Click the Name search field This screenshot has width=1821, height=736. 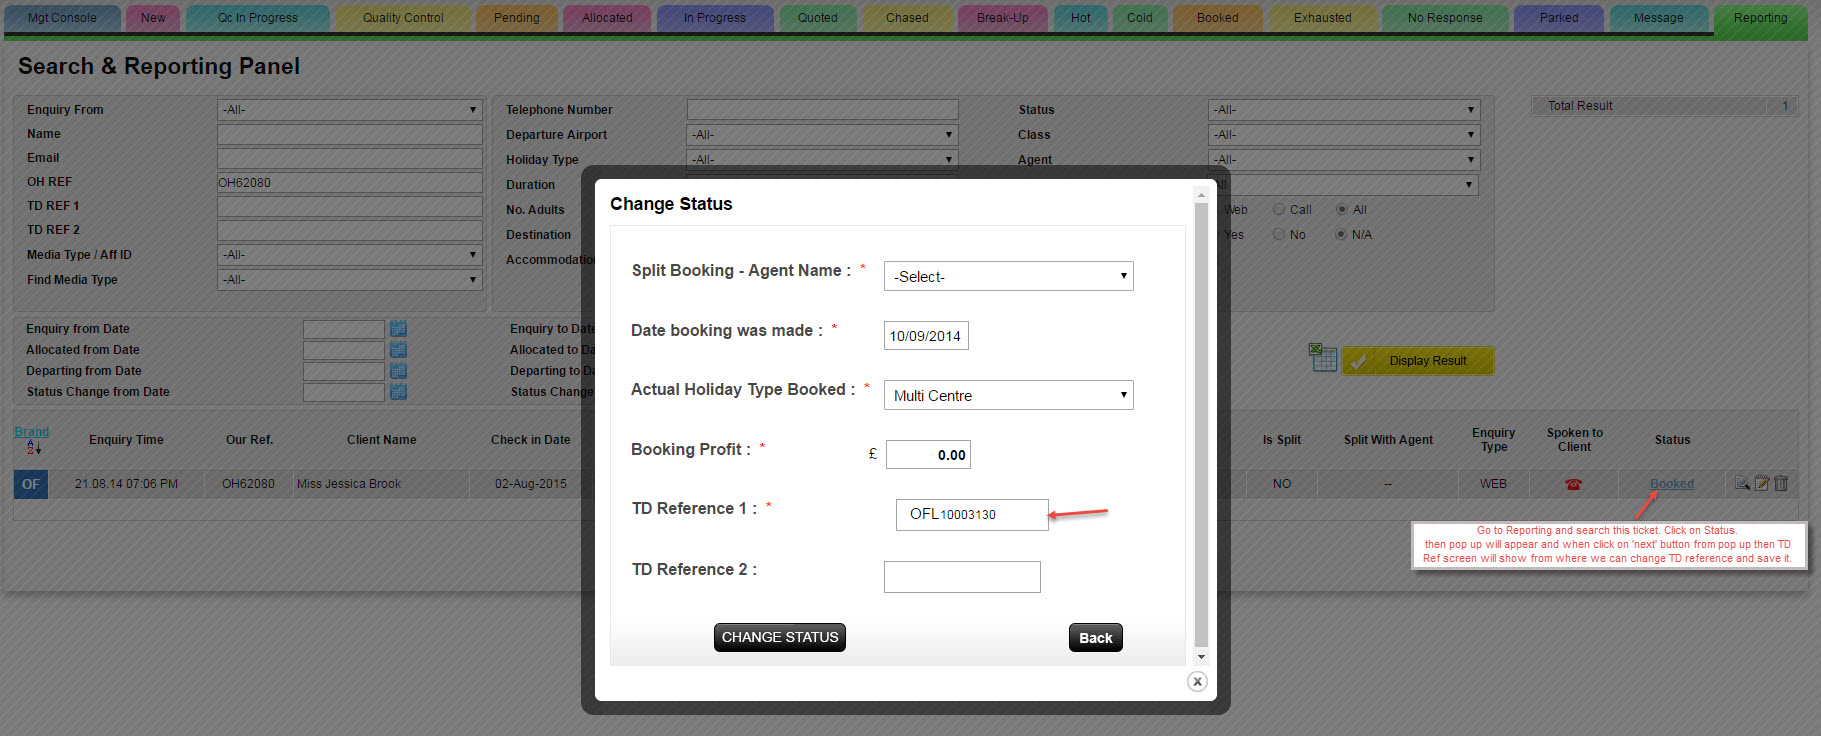[x=349, y=134]
